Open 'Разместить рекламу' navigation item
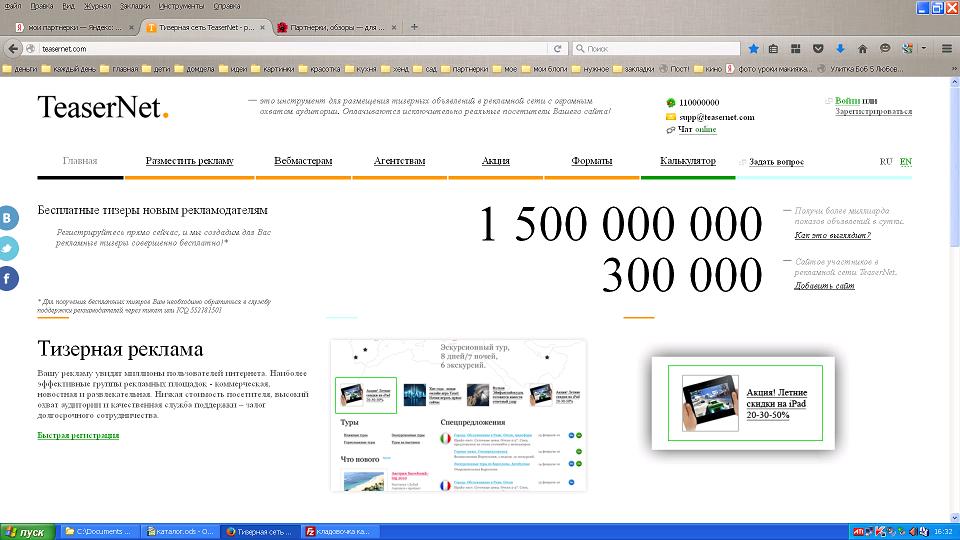Viewport: 960px width, 540px height. point(189,161)
